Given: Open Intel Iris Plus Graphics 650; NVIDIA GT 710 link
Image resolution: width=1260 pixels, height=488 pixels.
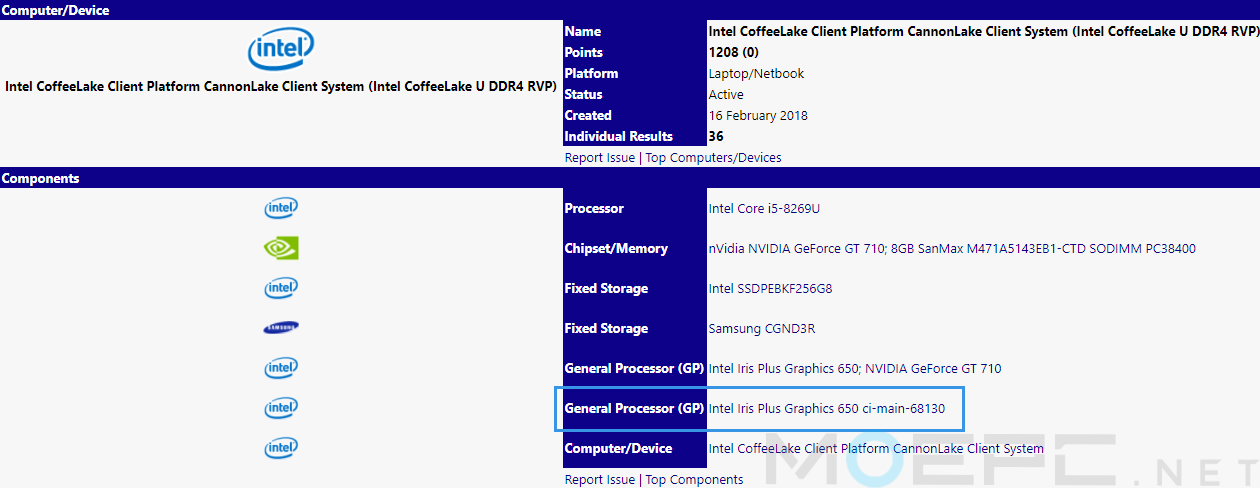Looking at the screenshot, I should tap(855, 369).
